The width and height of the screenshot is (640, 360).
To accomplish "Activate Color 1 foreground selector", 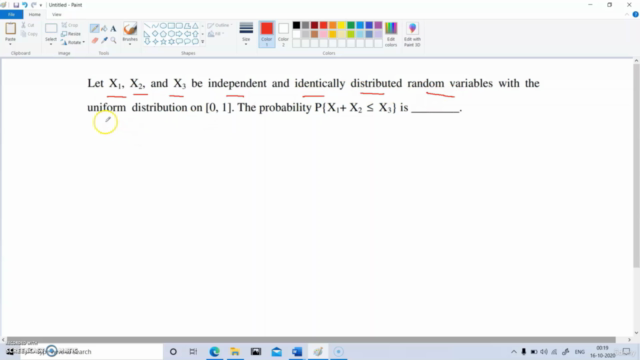I will coord(267,34).
